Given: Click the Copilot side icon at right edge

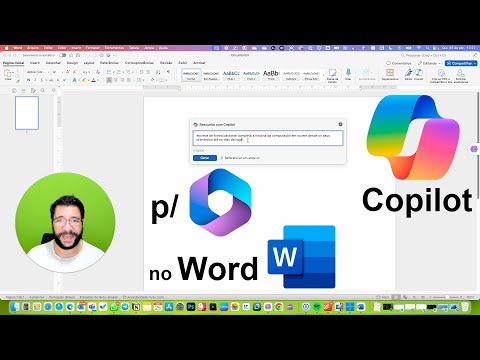Looking at the screenshot, I should click(474, 149).
